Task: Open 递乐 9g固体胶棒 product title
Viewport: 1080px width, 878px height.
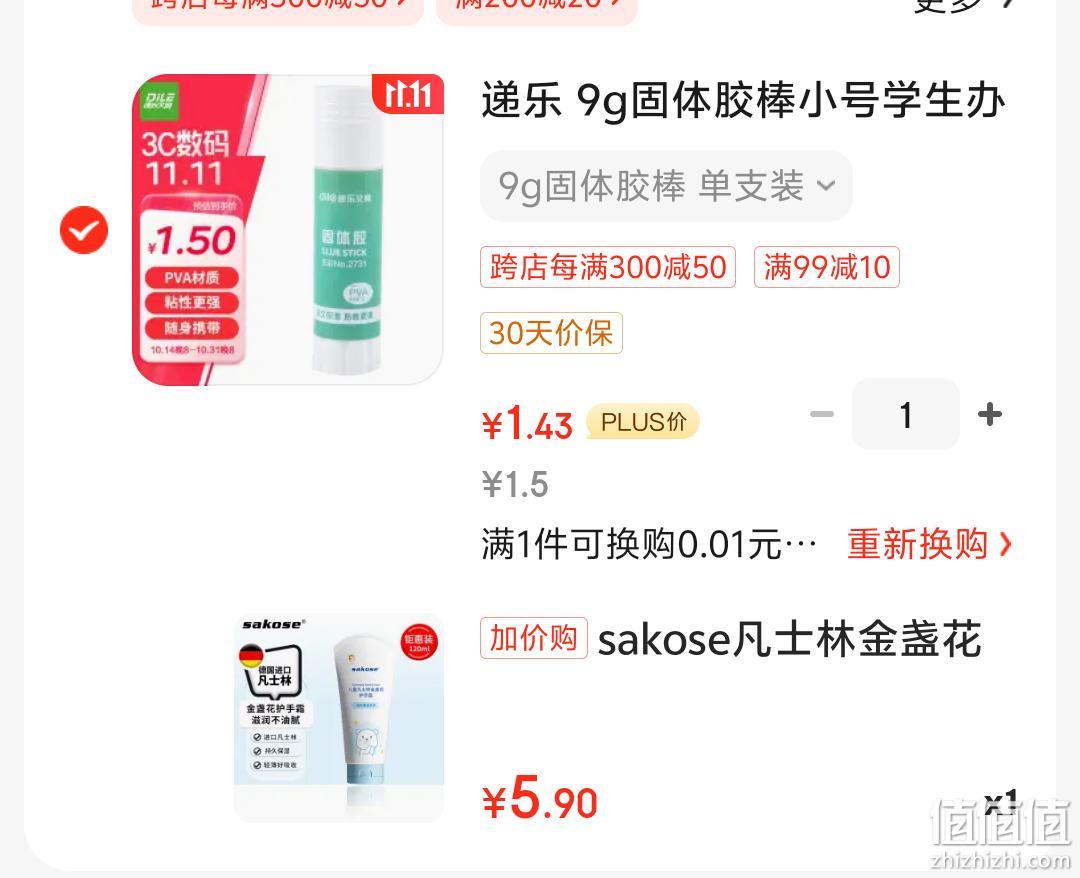Action: (743, 101)
